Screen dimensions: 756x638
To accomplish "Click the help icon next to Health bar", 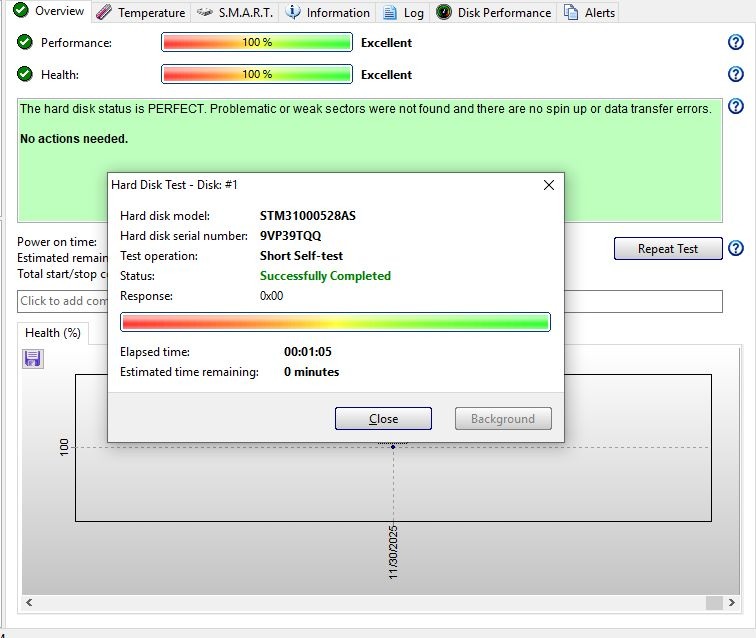I will click(x=736, y=74).
